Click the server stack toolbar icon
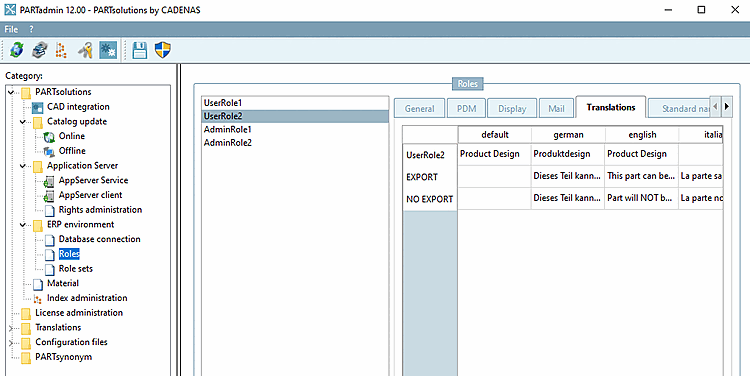Screen dimensions: 750x376 click(x=40, y=50)
